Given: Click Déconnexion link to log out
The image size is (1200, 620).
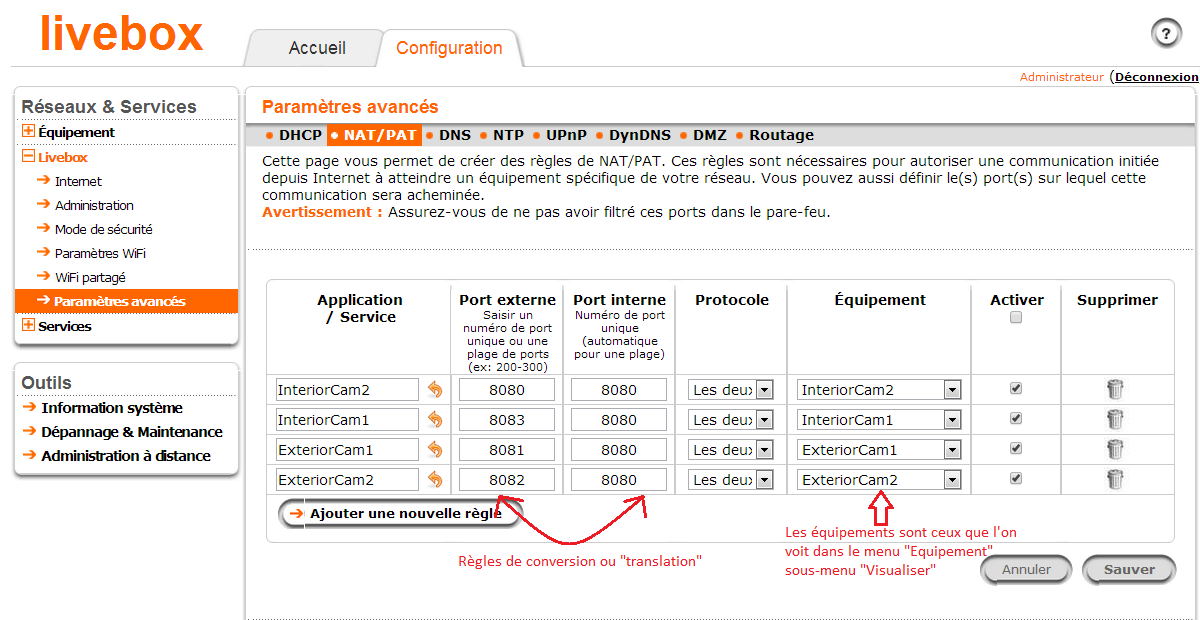Looking at the screenshot, I should [1156, 77].
